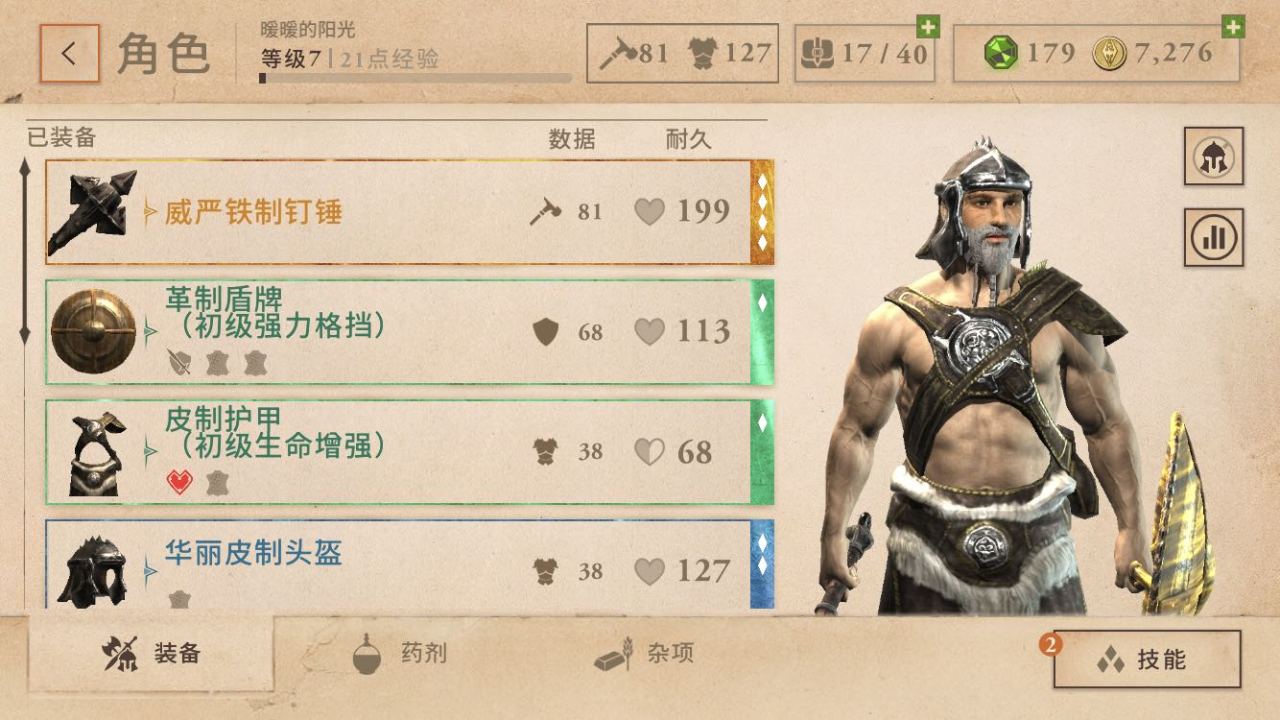
Task: Tap the iron mace weapon thumbnail
Action: 92,212
